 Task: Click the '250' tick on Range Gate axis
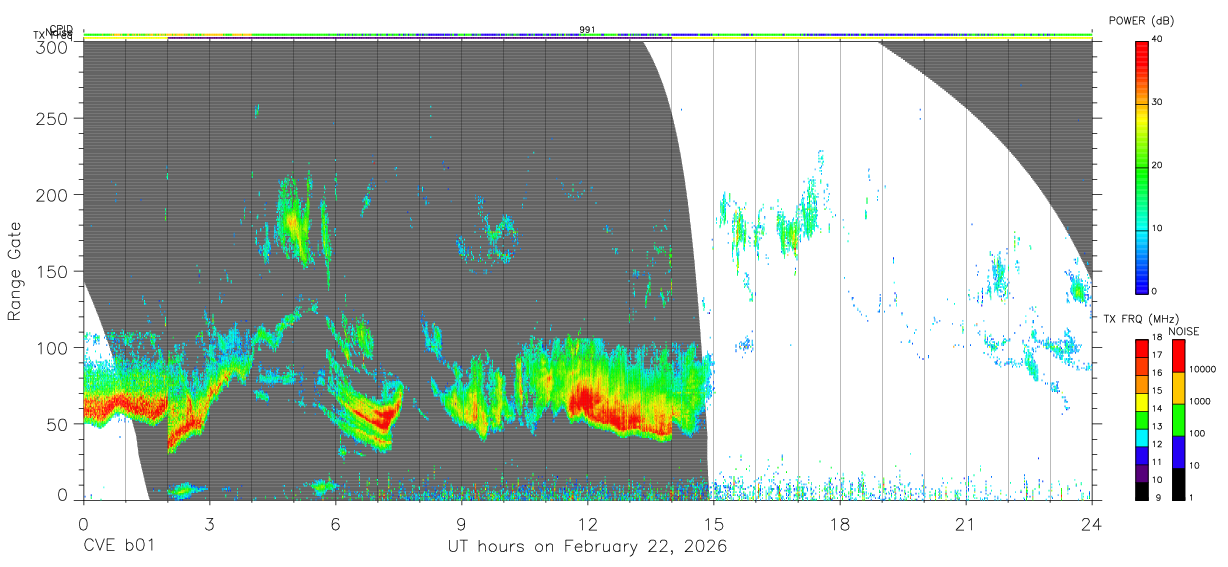53,118
